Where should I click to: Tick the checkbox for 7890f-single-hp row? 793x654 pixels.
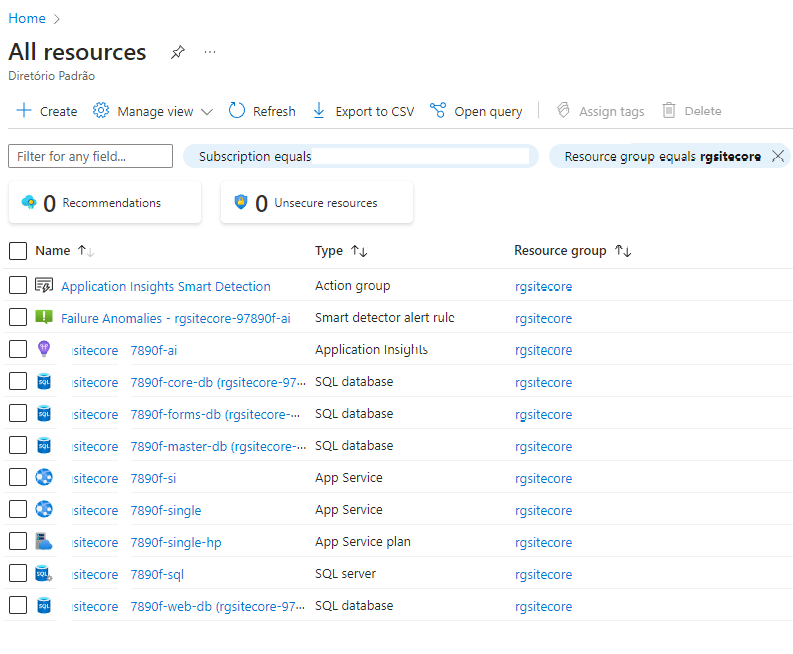click(18, 542)
